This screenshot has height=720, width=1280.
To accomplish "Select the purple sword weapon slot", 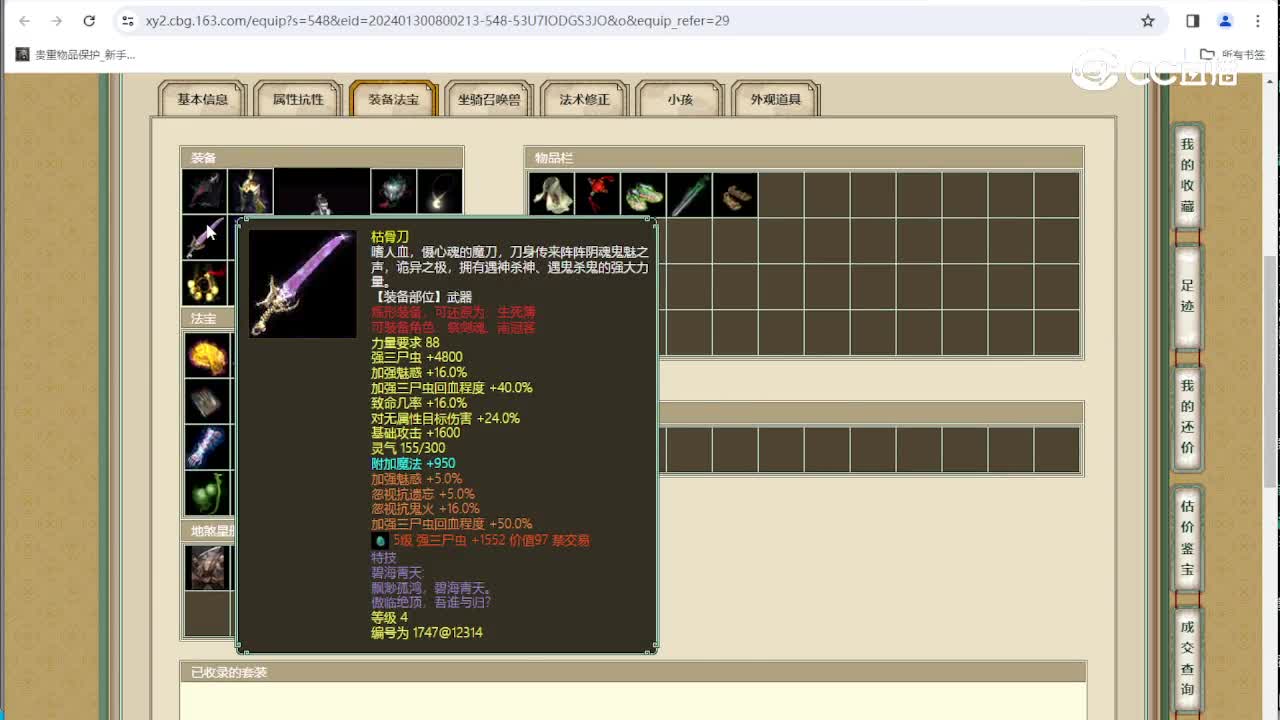I will 204,237.
